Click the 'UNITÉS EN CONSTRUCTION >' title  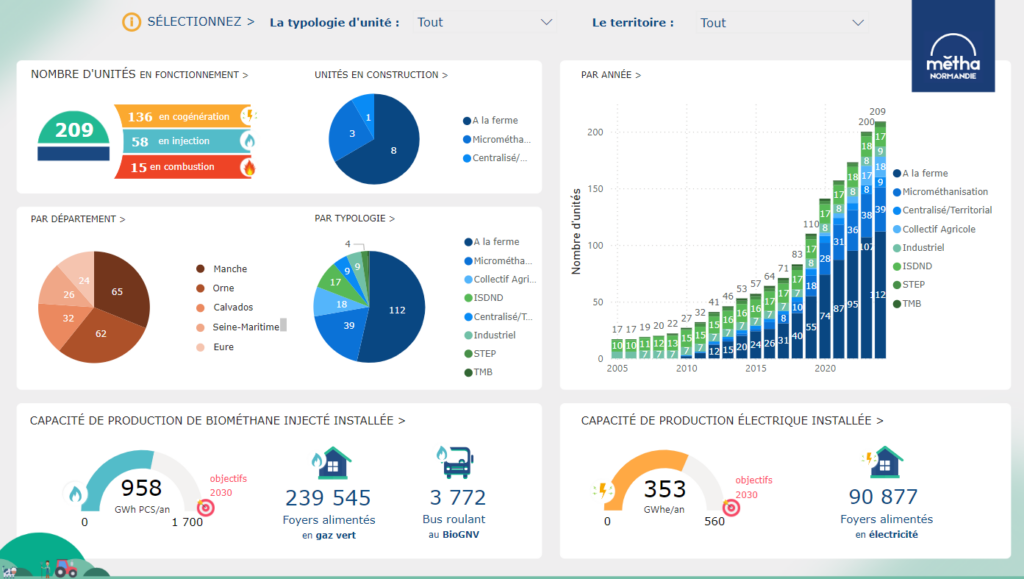coord(381,75)
